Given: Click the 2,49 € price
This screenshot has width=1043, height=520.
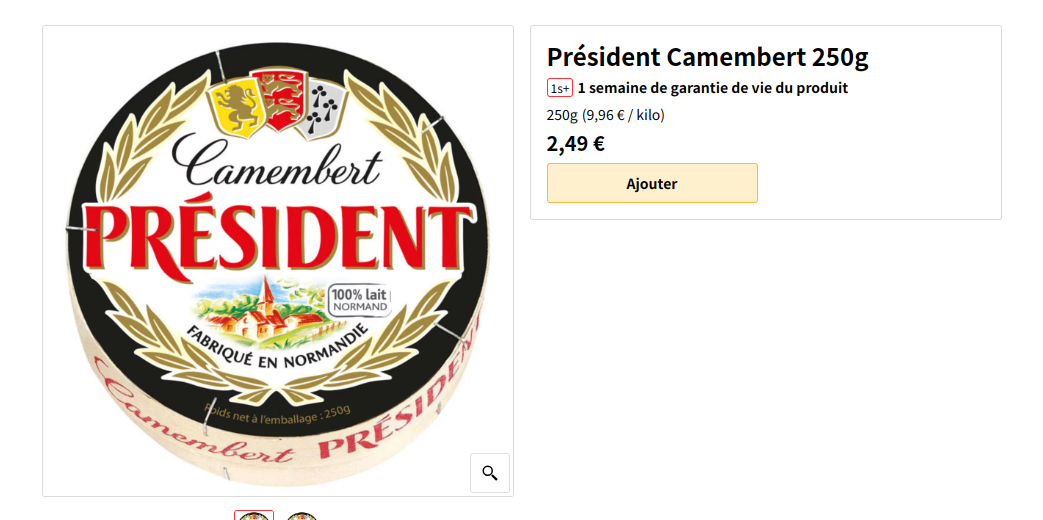Looking at the screenshot, I should tap(575, 143).
